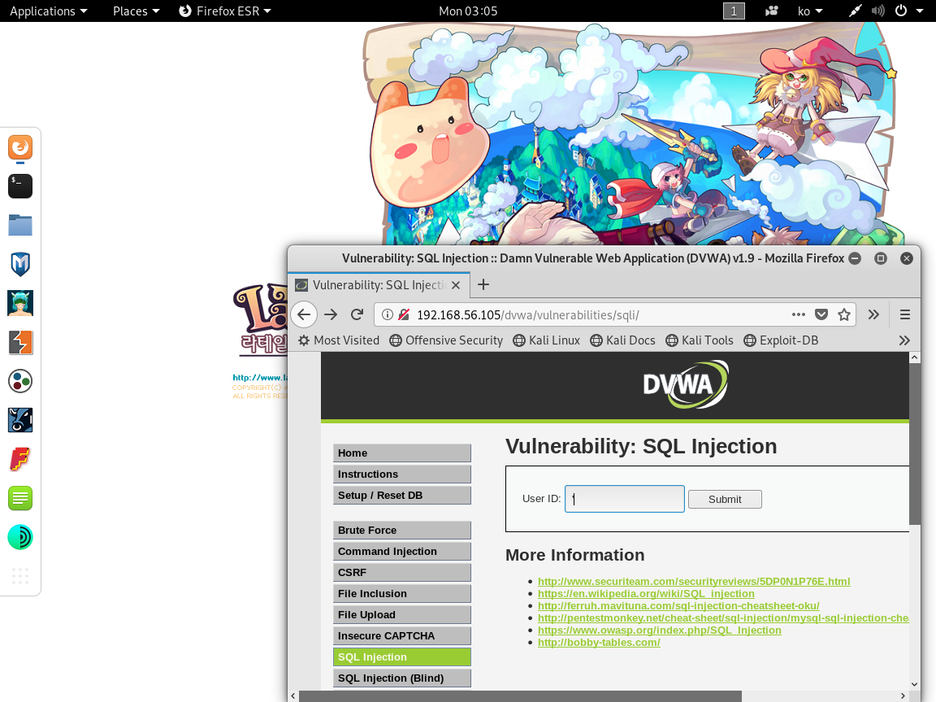
Task: Save page to Pocket
Action: [x=821, y=315]
